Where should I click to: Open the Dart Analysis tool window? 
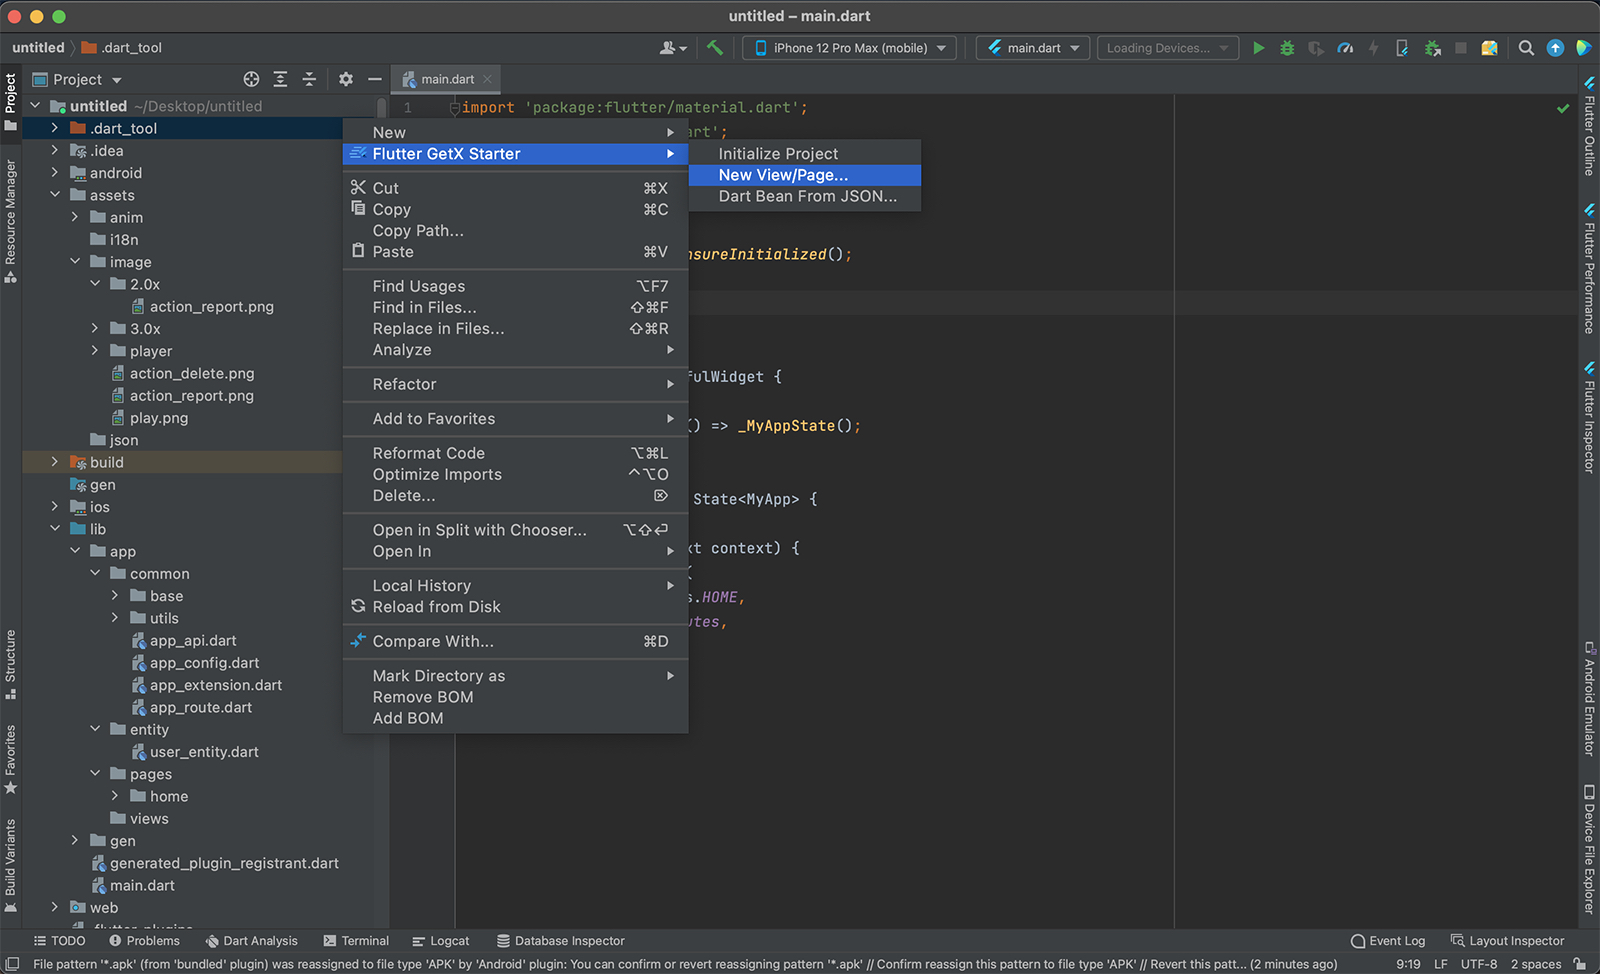251,941
